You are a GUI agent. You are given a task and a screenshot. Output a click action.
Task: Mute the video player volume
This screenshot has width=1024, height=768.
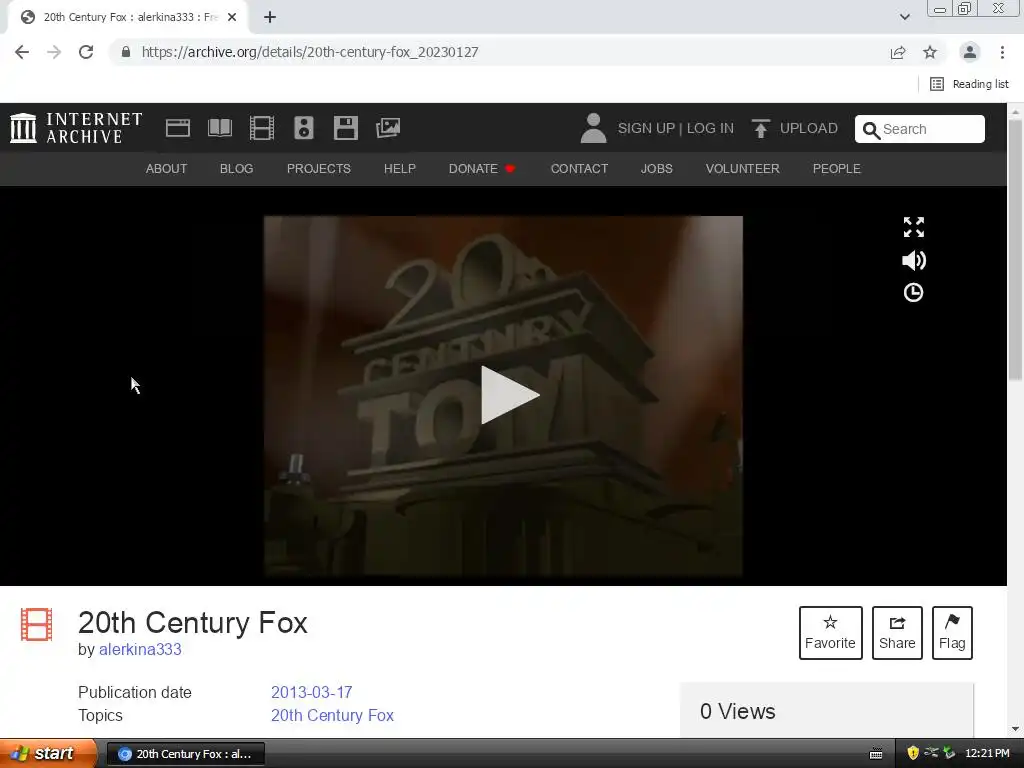(x=914, y=261)
